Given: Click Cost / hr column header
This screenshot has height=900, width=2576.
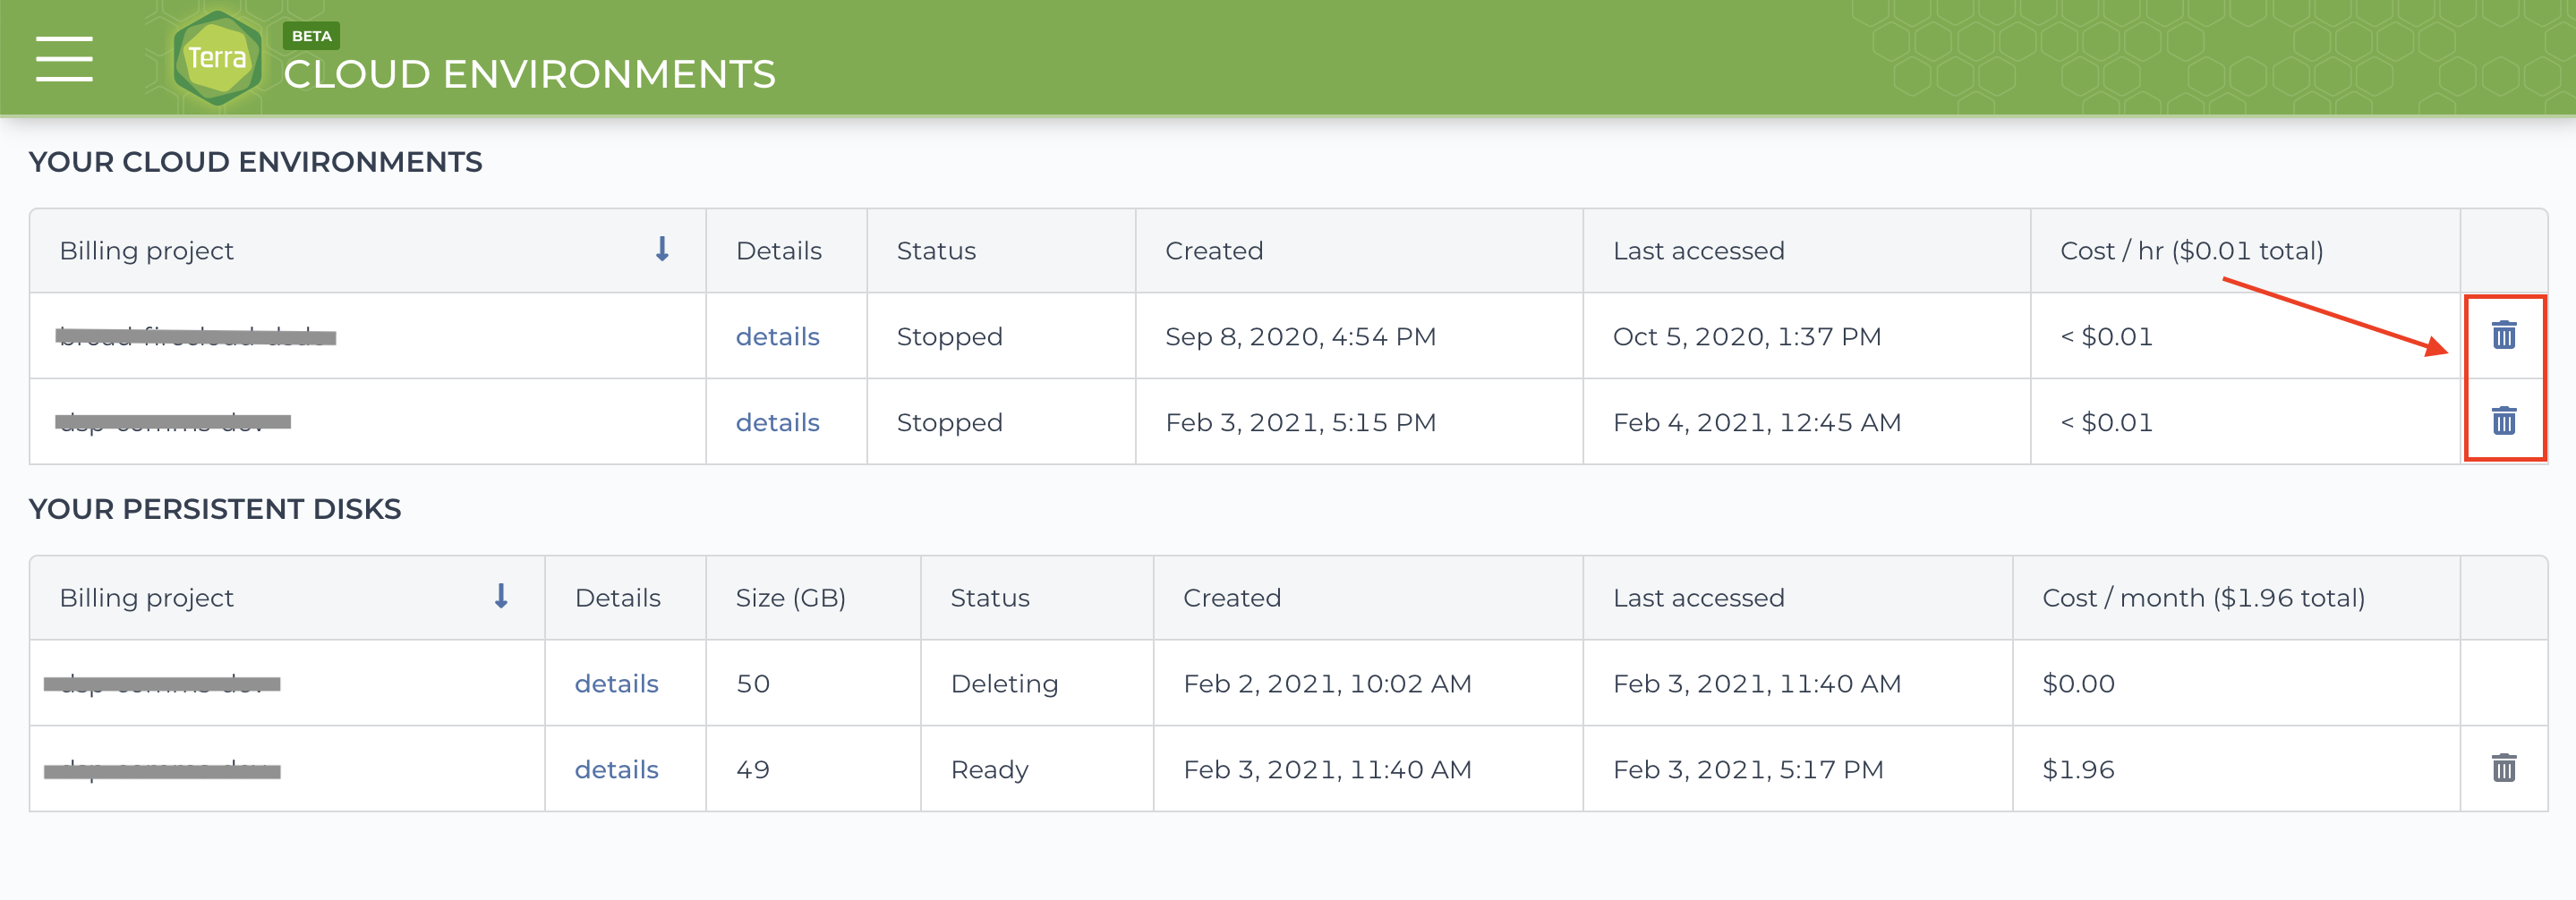Looking at the screenshot, I should [x=2191, y=251].
